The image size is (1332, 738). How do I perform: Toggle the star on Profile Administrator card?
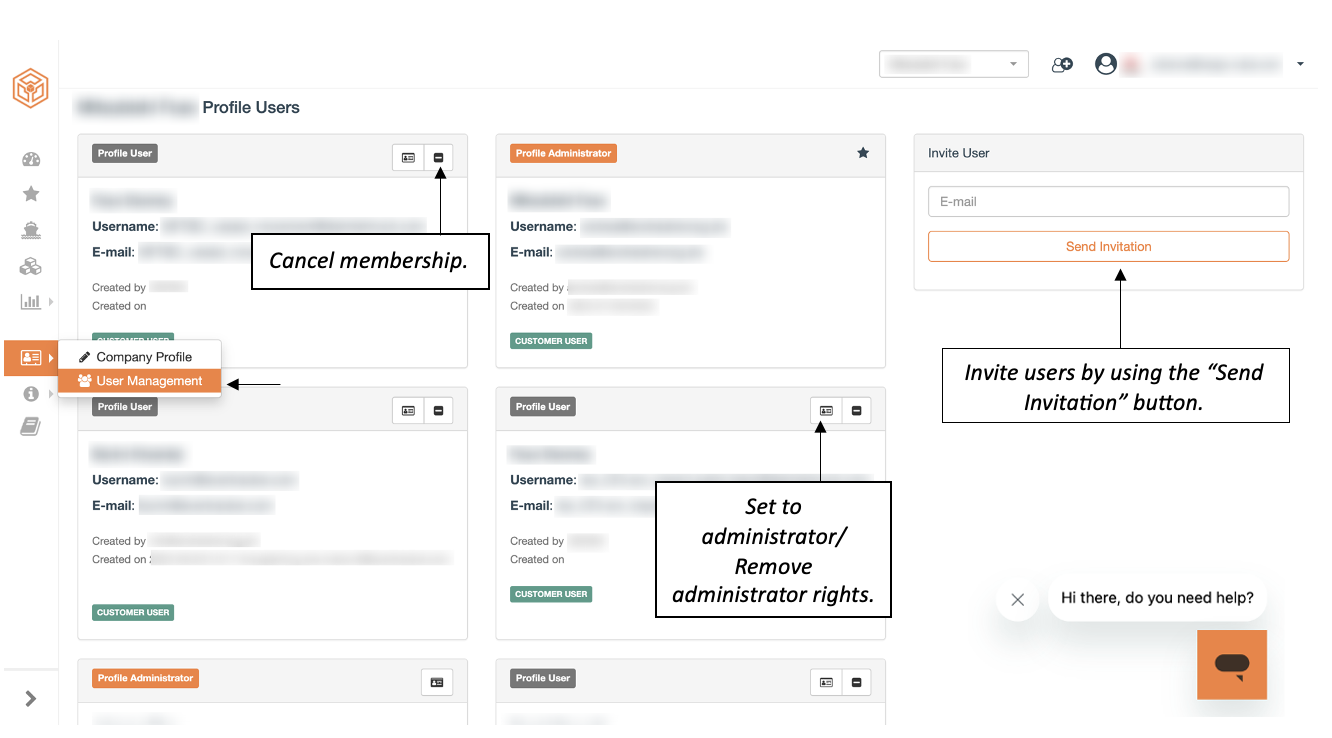(863, 153)
